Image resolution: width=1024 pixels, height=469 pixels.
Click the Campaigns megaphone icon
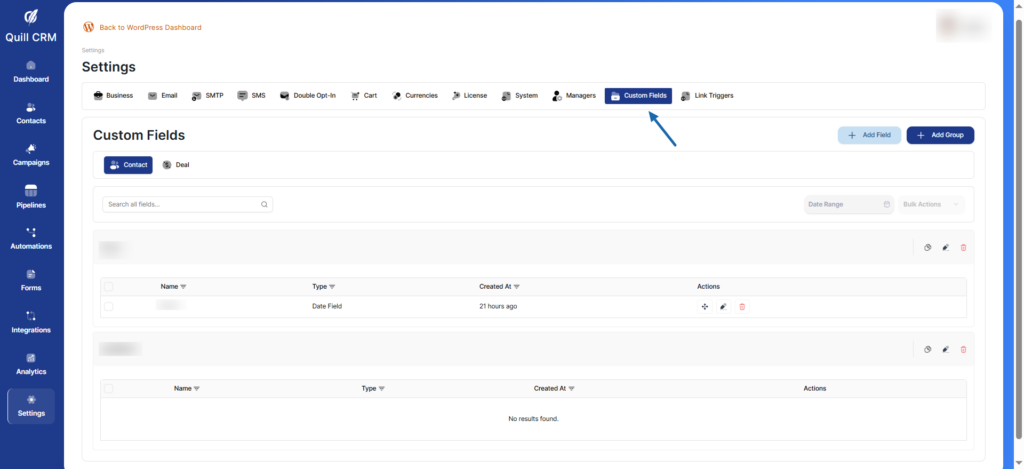pyautogui.click(x=31, y=149)
